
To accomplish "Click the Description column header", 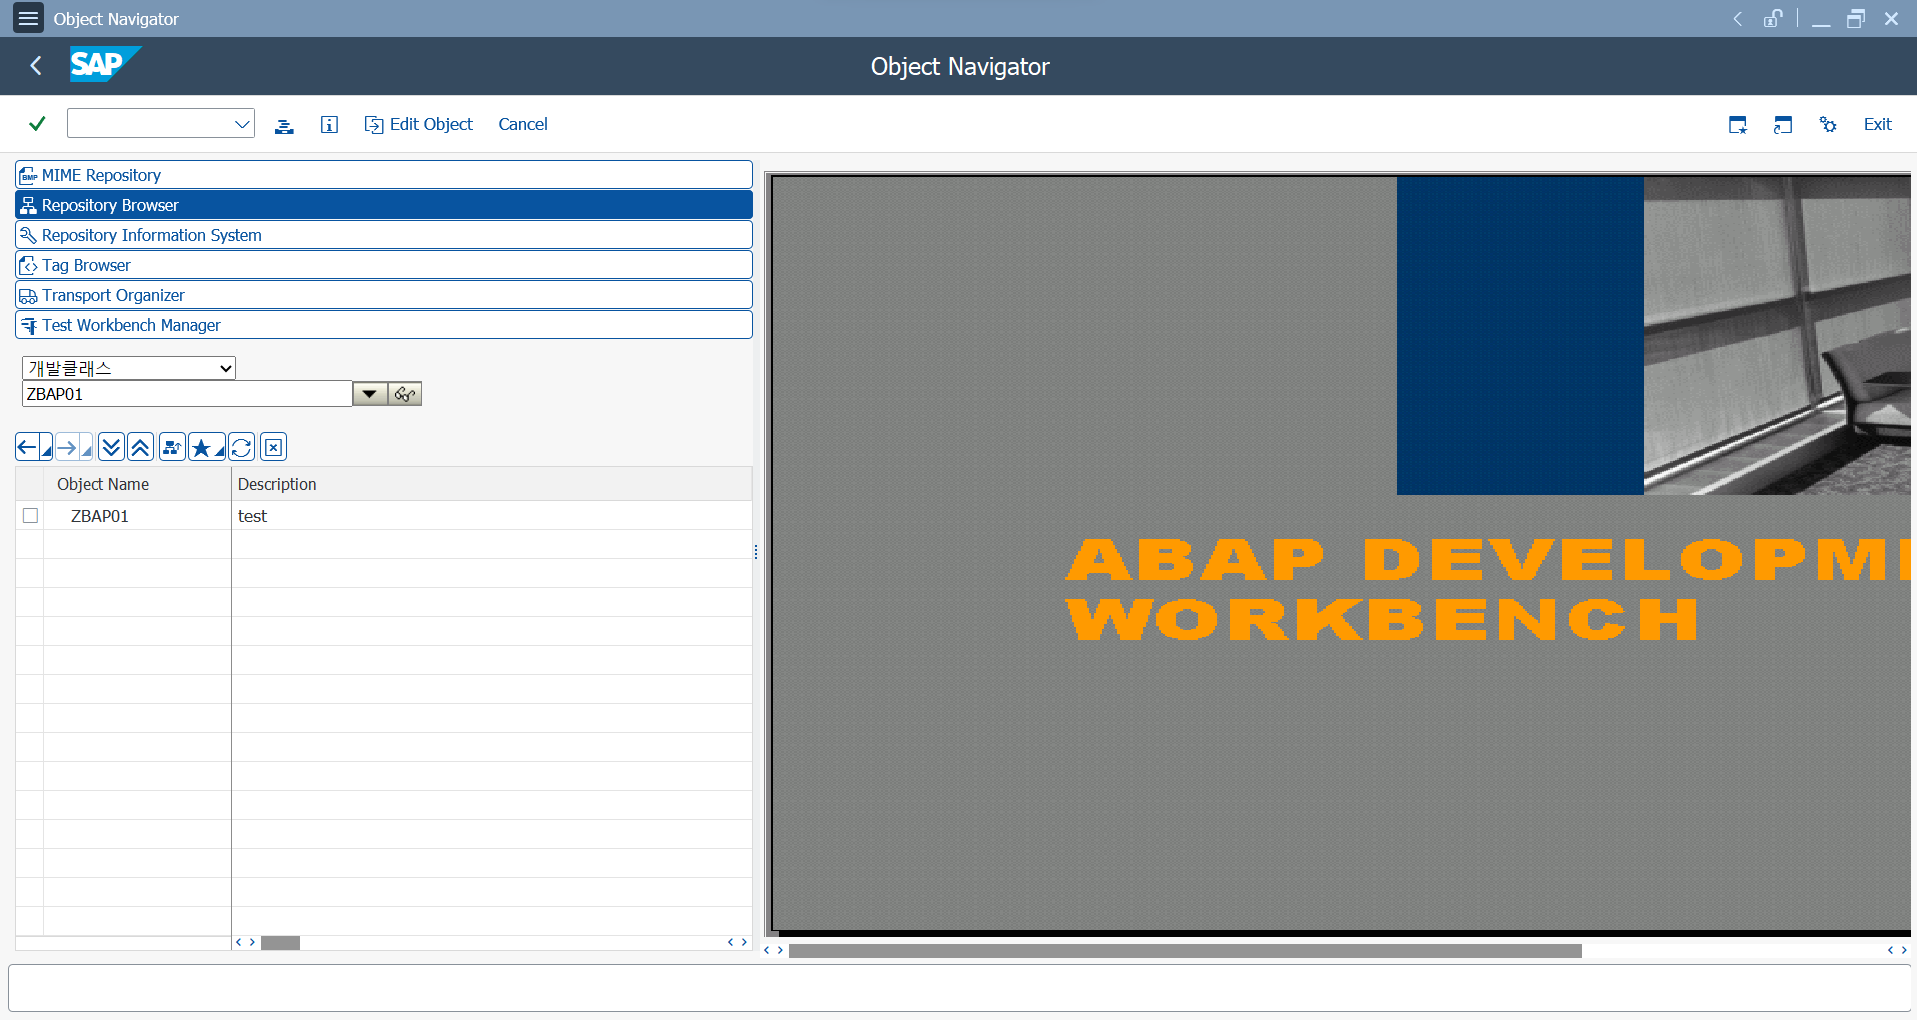I will pos(491,484).
